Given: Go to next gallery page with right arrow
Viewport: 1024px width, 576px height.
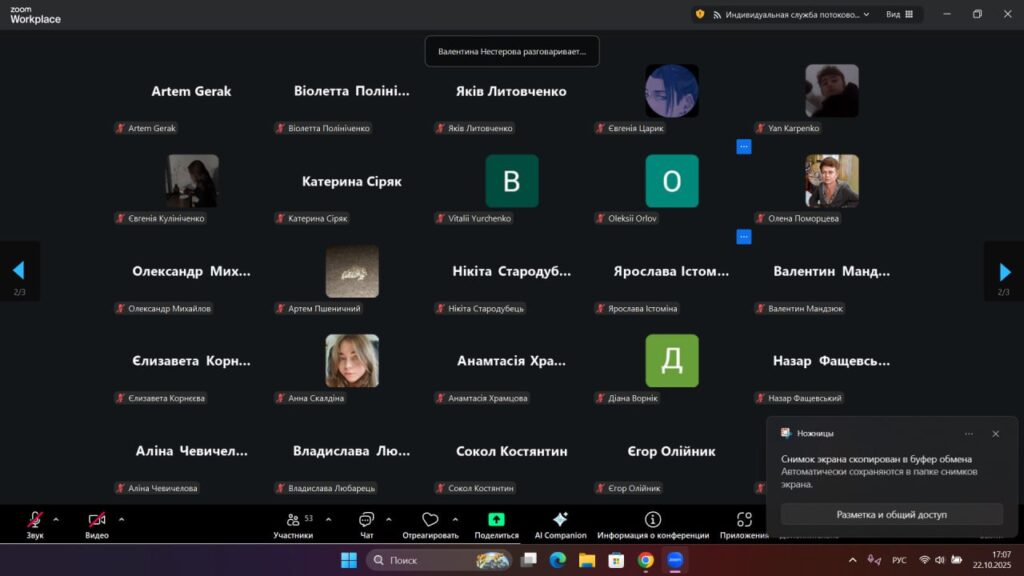Looking at the screenshot, I should pos(1004,271).
